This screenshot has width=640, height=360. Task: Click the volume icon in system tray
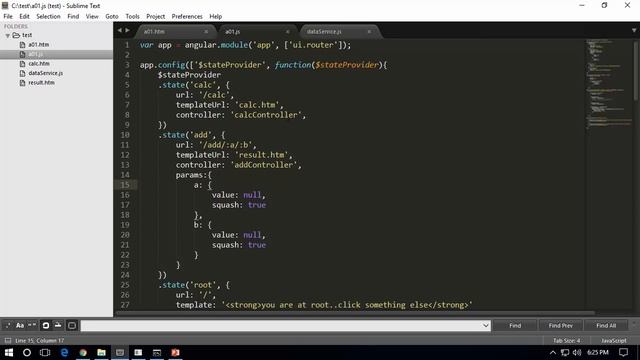coord(577,352)
